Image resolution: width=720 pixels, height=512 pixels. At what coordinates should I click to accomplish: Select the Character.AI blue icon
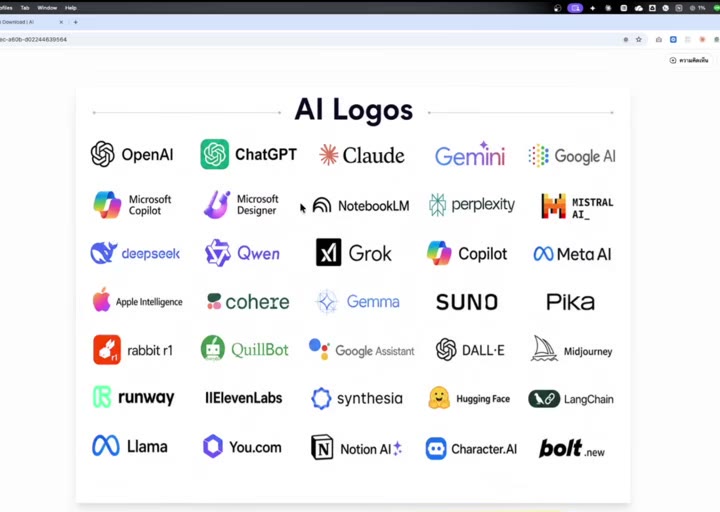436,448
